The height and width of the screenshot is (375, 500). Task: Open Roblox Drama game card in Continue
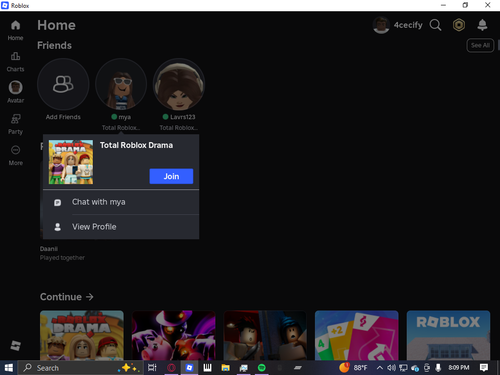coord(82,335)
